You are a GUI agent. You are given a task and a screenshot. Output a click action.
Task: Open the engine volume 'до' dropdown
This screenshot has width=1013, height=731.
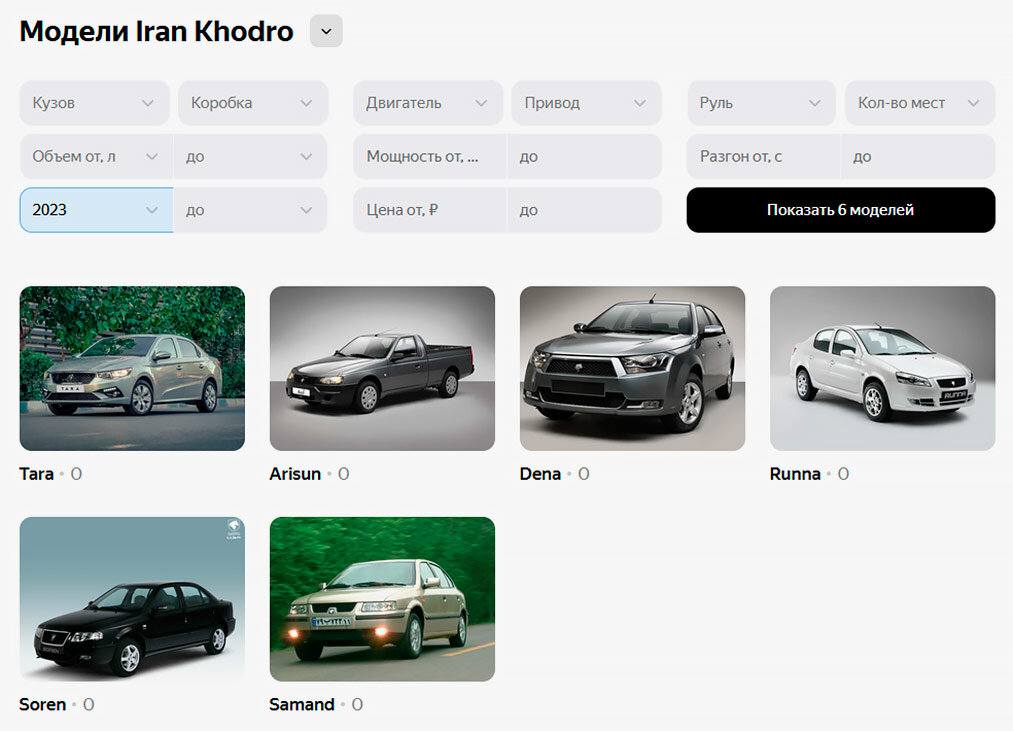(x=250, y=156)
